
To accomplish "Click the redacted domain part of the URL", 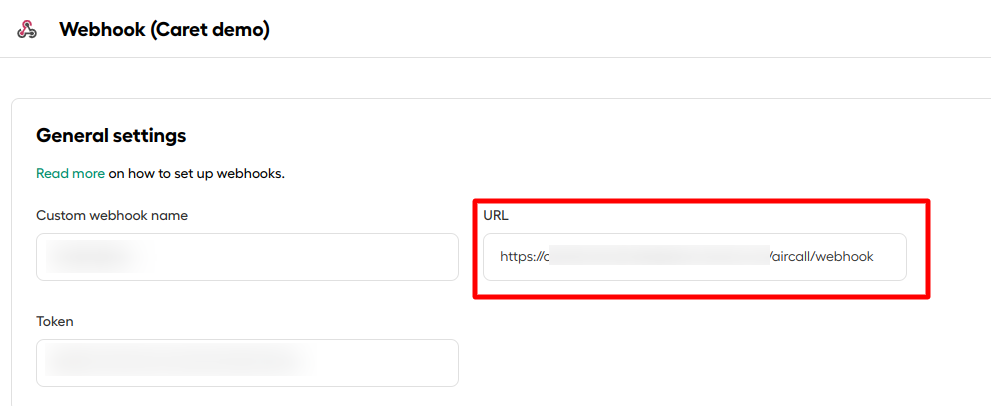I will point(659,257).
